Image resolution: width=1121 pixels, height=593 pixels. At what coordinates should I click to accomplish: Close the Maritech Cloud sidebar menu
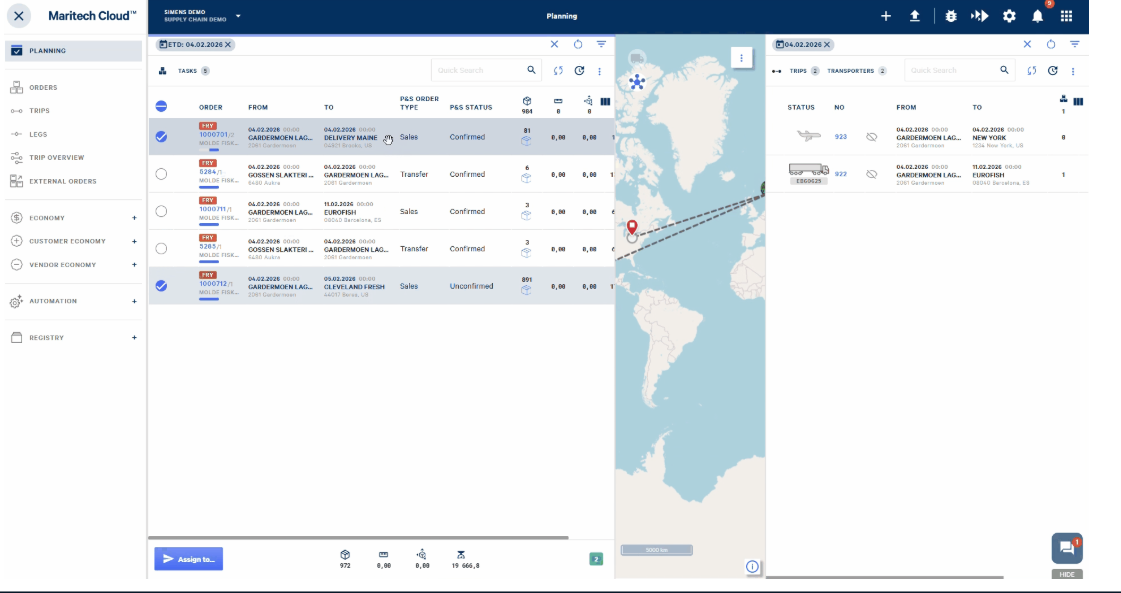click(19, 16)
